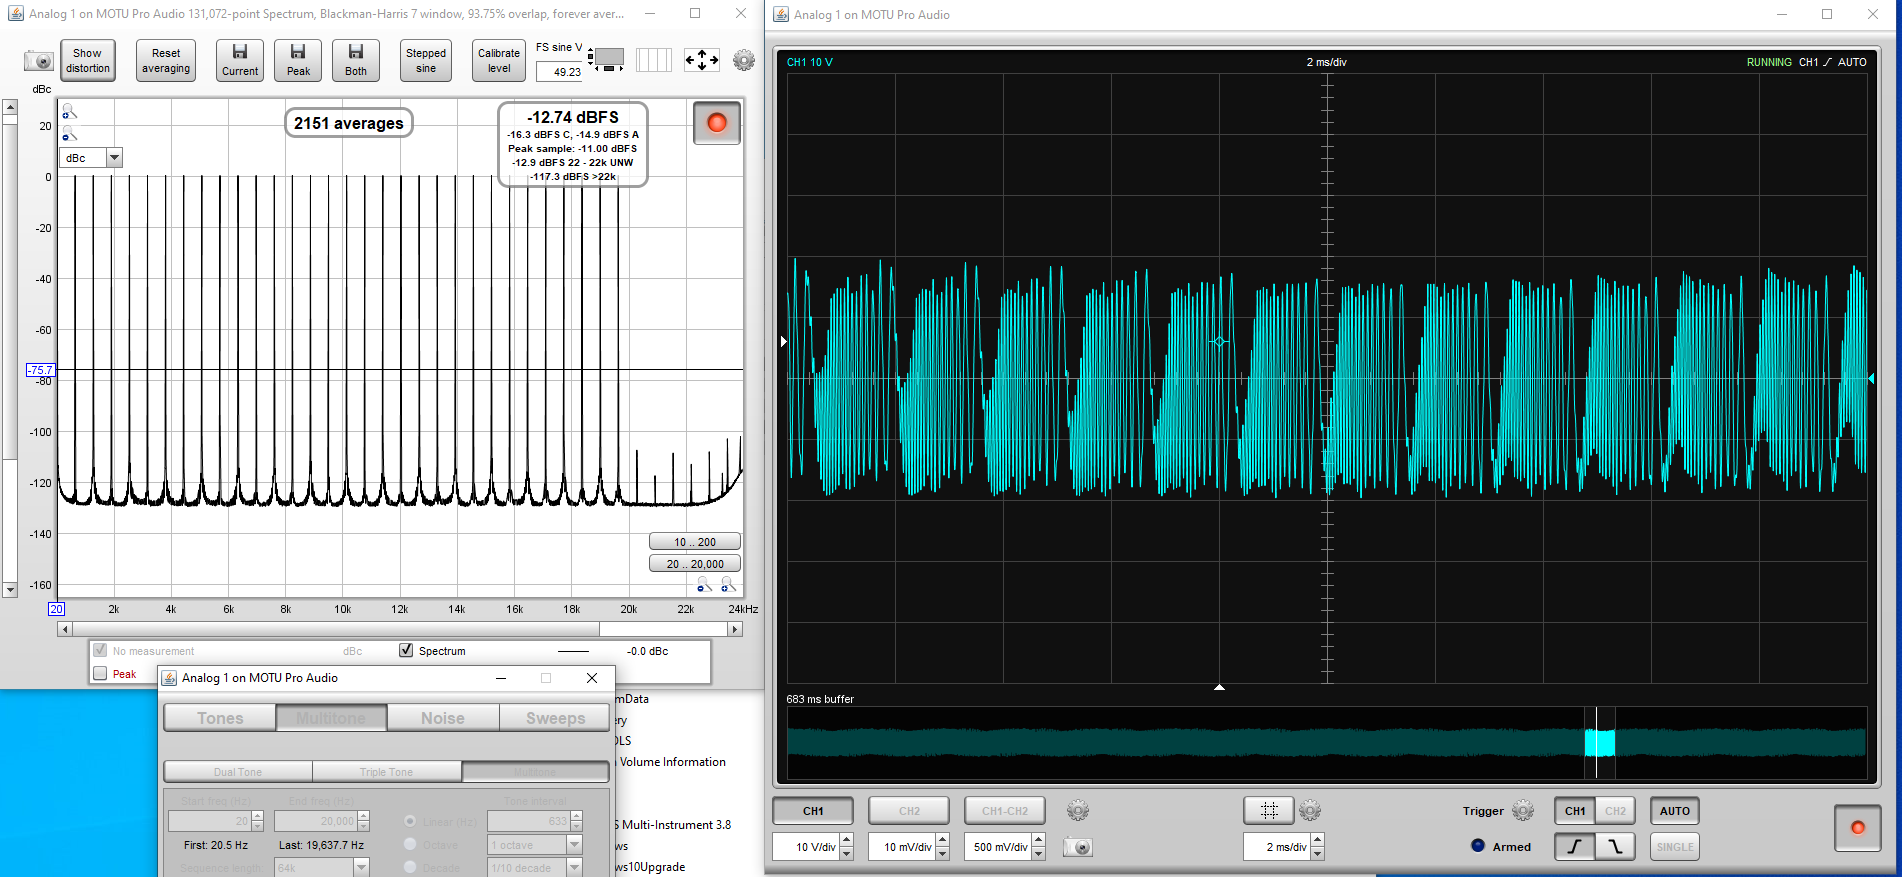Select rising edge trigger slope
Viewport: 1902px width, 877px height.
pyautogui.click(x=1575, y=846)
